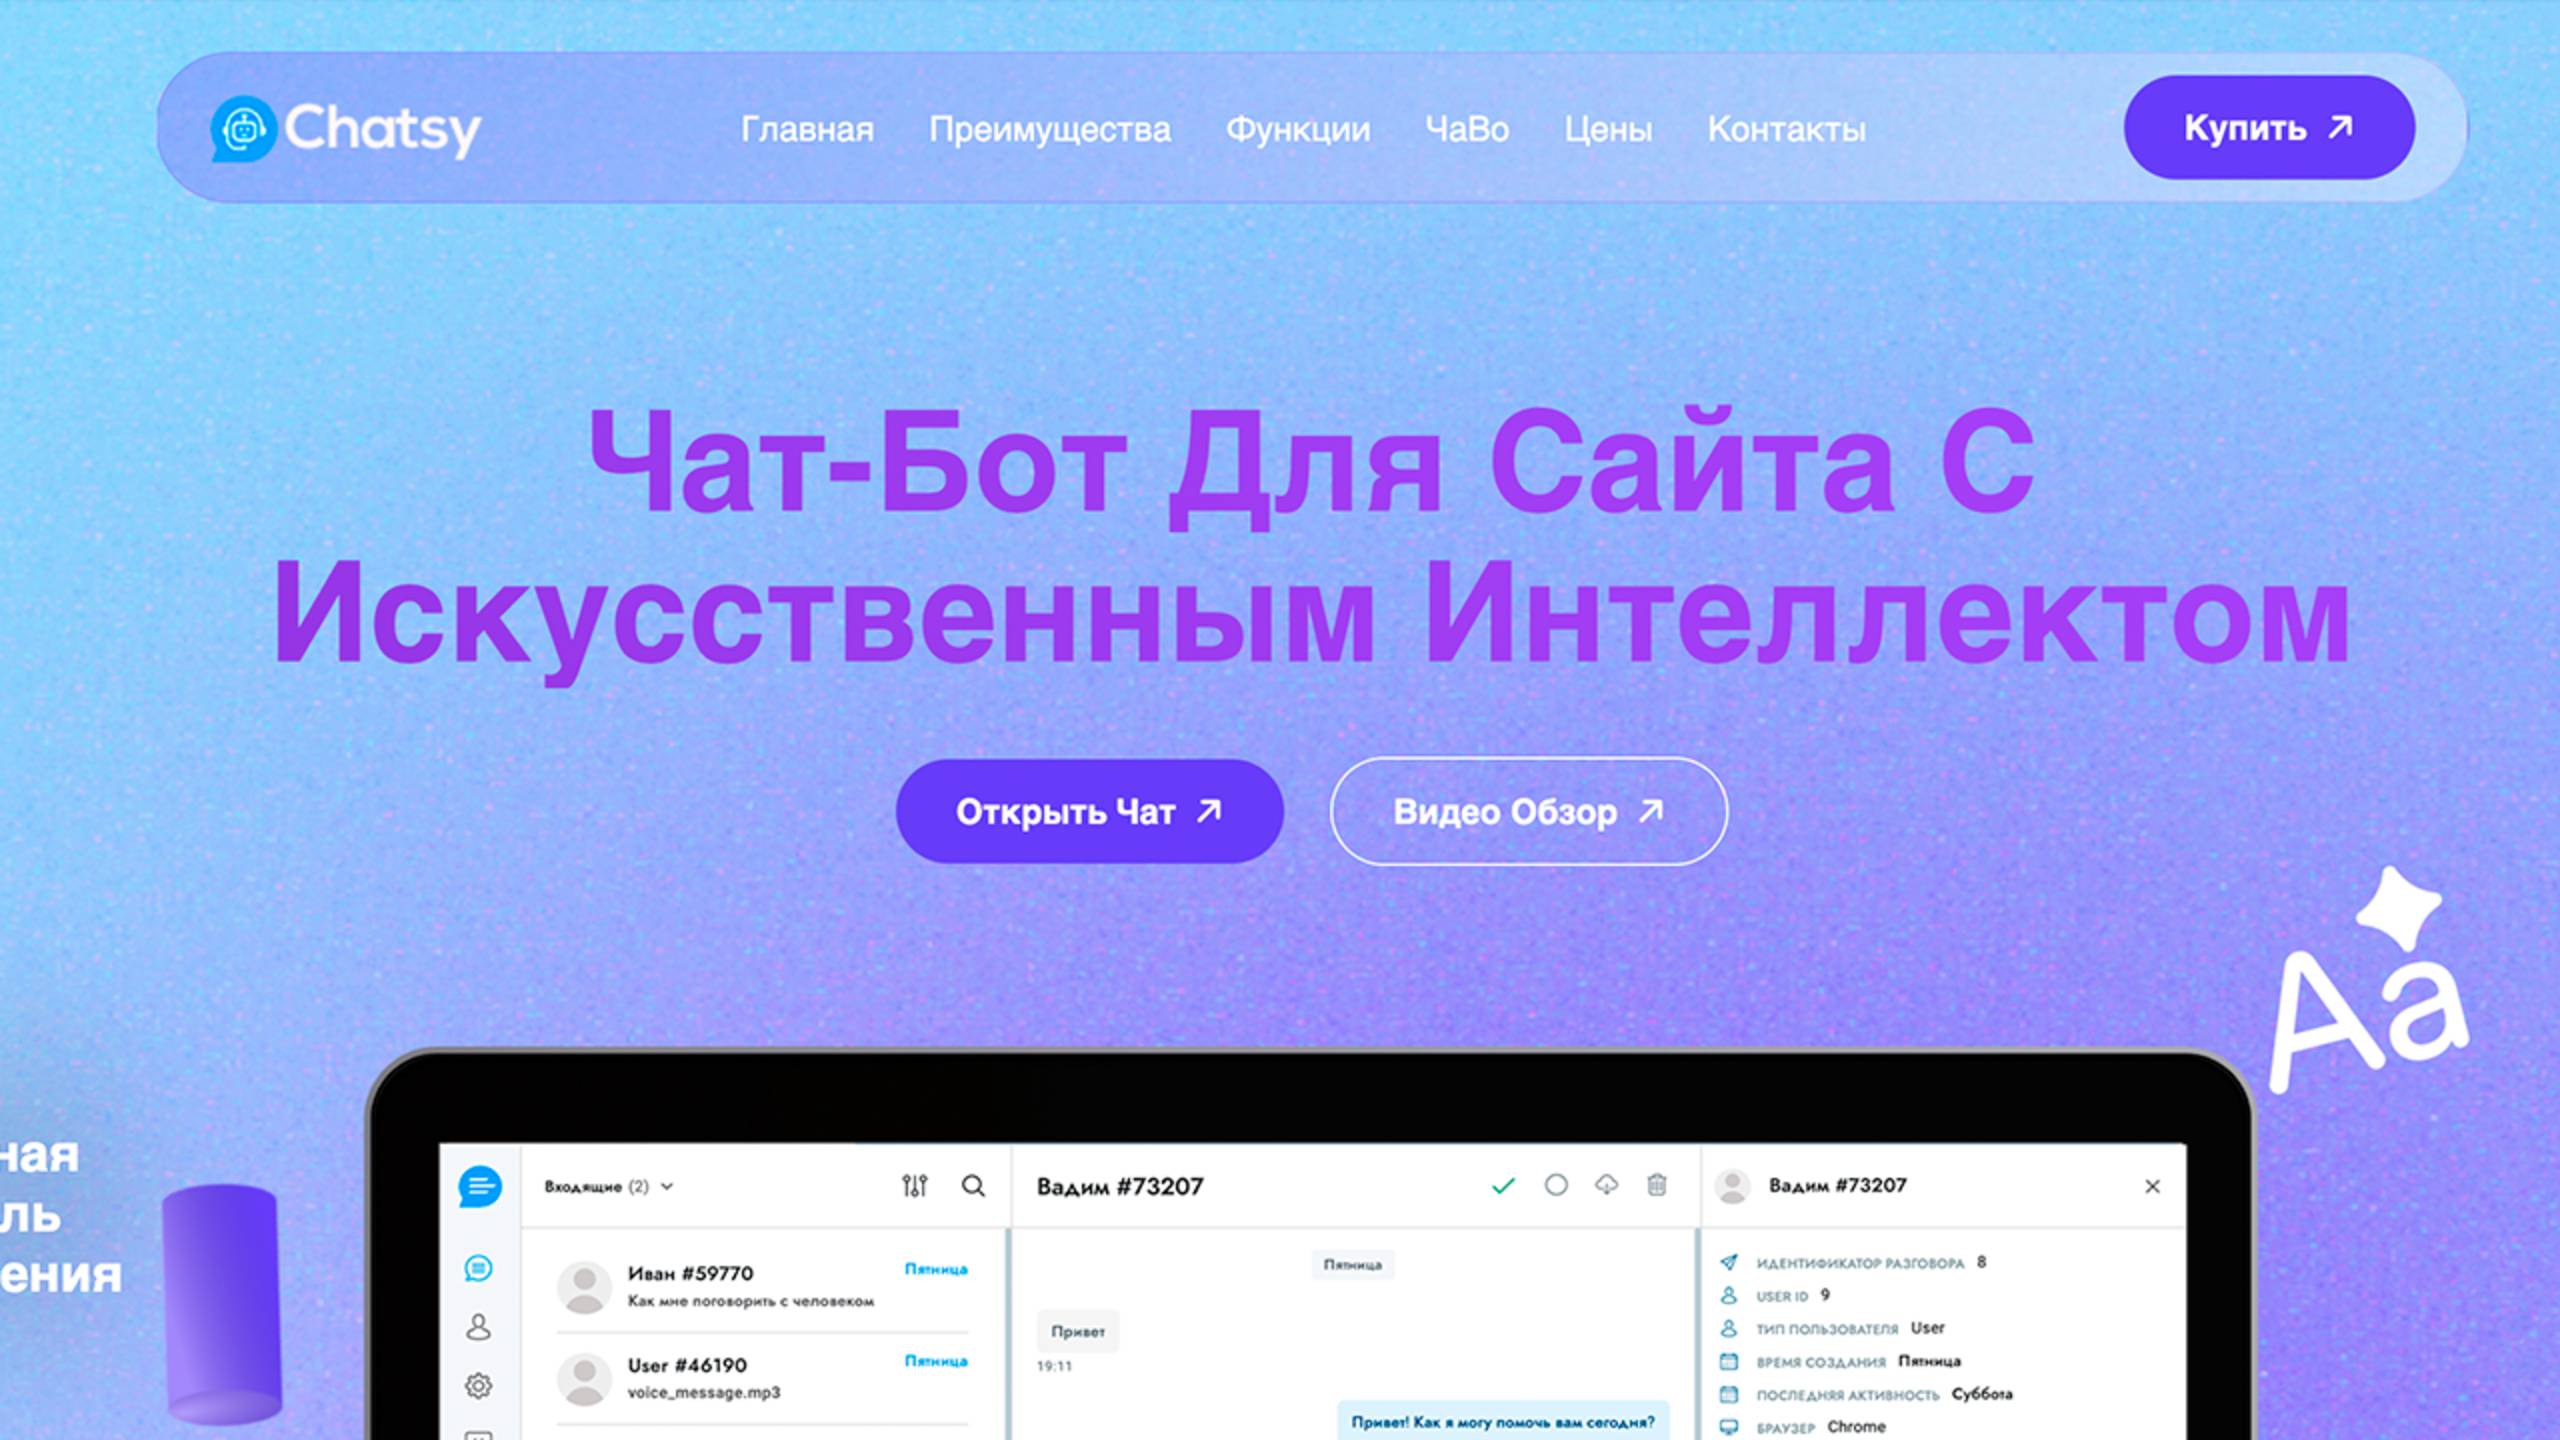Toggle the circle status icon in conversation header
2560x1440 pixels.
pyautogui.click(x=1556, y=1185)
